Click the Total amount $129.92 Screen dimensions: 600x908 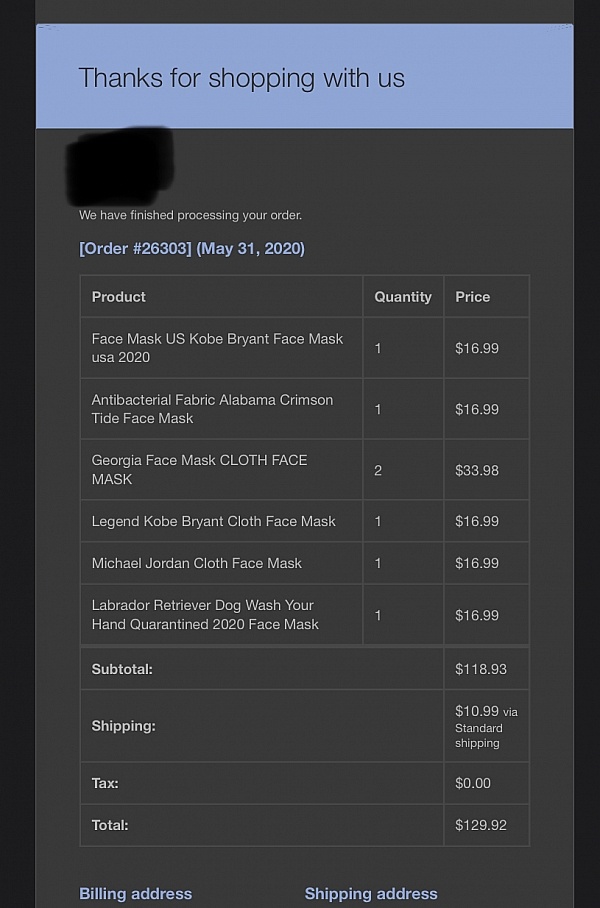pos(481,825)
